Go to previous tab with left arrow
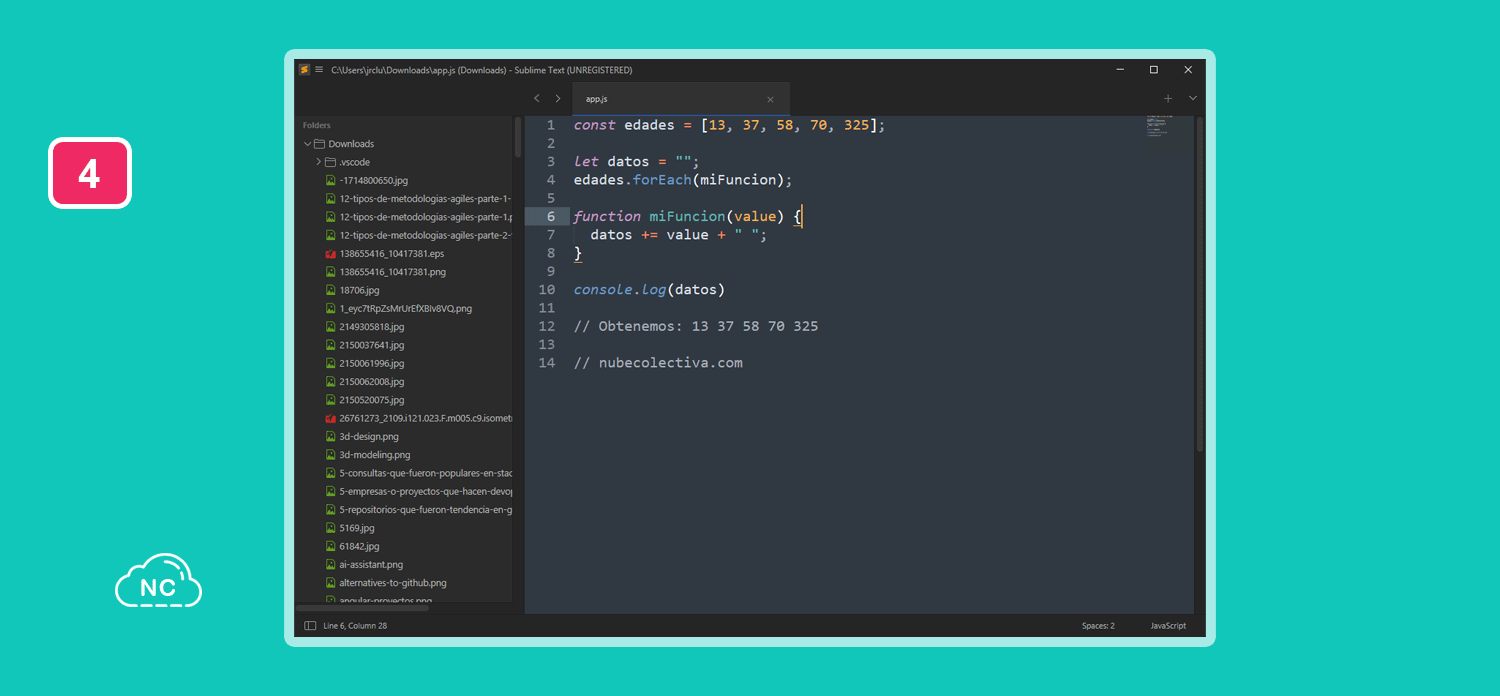The width and height of the screenshot is (1500, 696). tap(537, 99)
